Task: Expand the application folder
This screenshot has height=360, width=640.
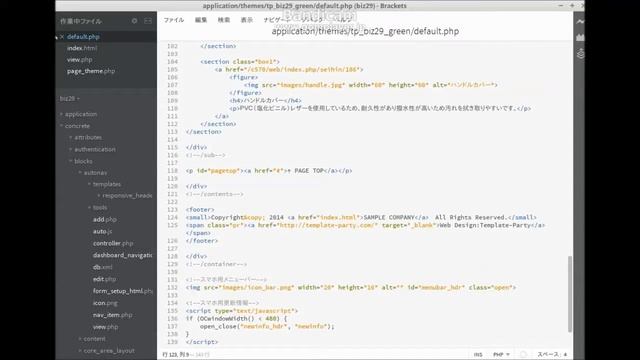Action: click(x=81, y=114)
